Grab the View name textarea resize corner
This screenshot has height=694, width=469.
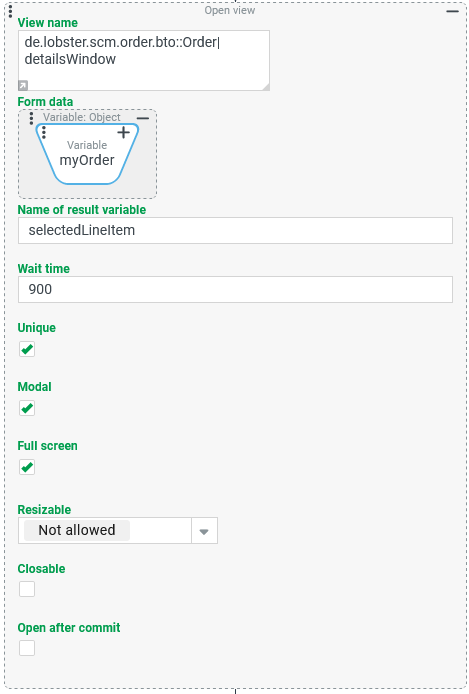(x=265, y=87)
